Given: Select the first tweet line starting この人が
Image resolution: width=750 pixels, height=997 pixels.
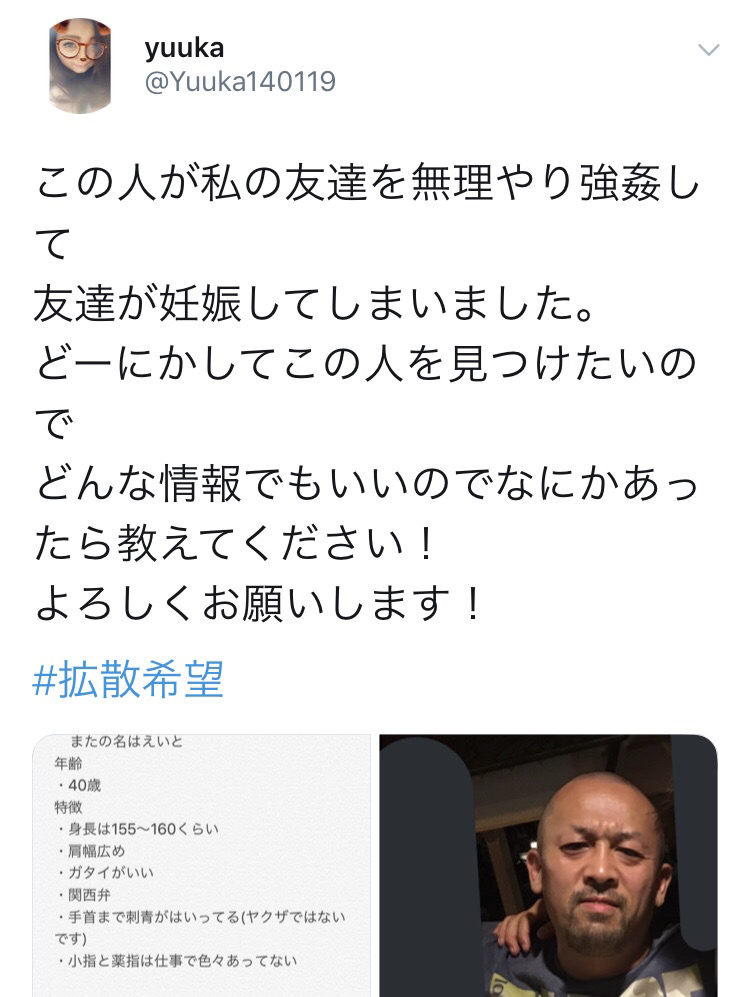Looking at the screenshot, I should pos(367,184).
